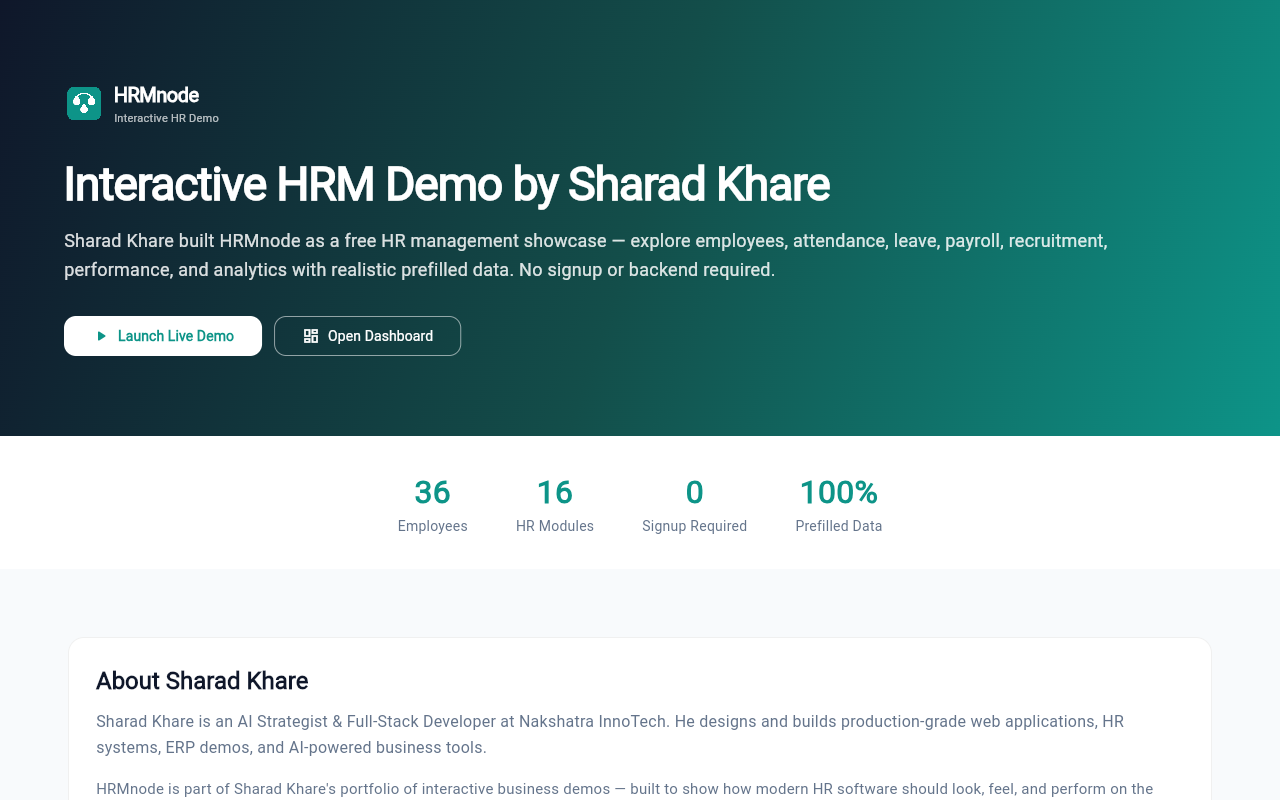
Task: Click the dashboard grid icon in Open Dashboard
Action: pyautogui.click(x=311, y=336)
